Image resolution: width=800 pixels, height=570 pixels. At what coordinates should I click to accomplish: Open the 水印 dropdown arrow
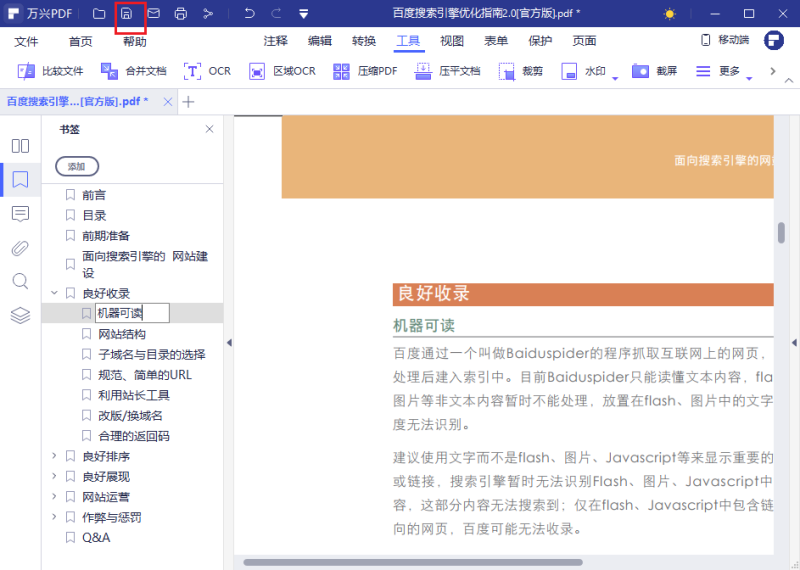[x=615, y=78]
